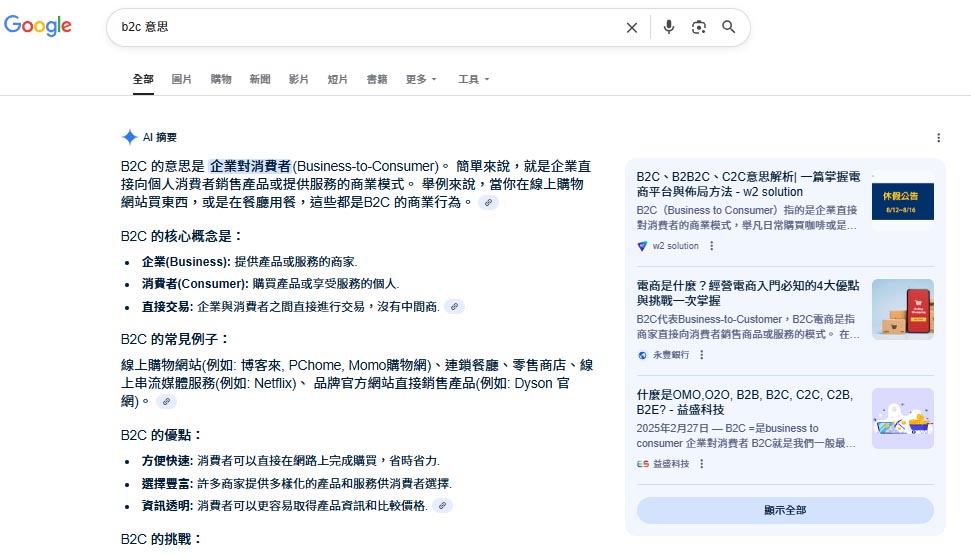Image resolution: width=971 pixels, height=556 pixels.
Task: Expand the 工具 dropdown
Action: (474, 79)
